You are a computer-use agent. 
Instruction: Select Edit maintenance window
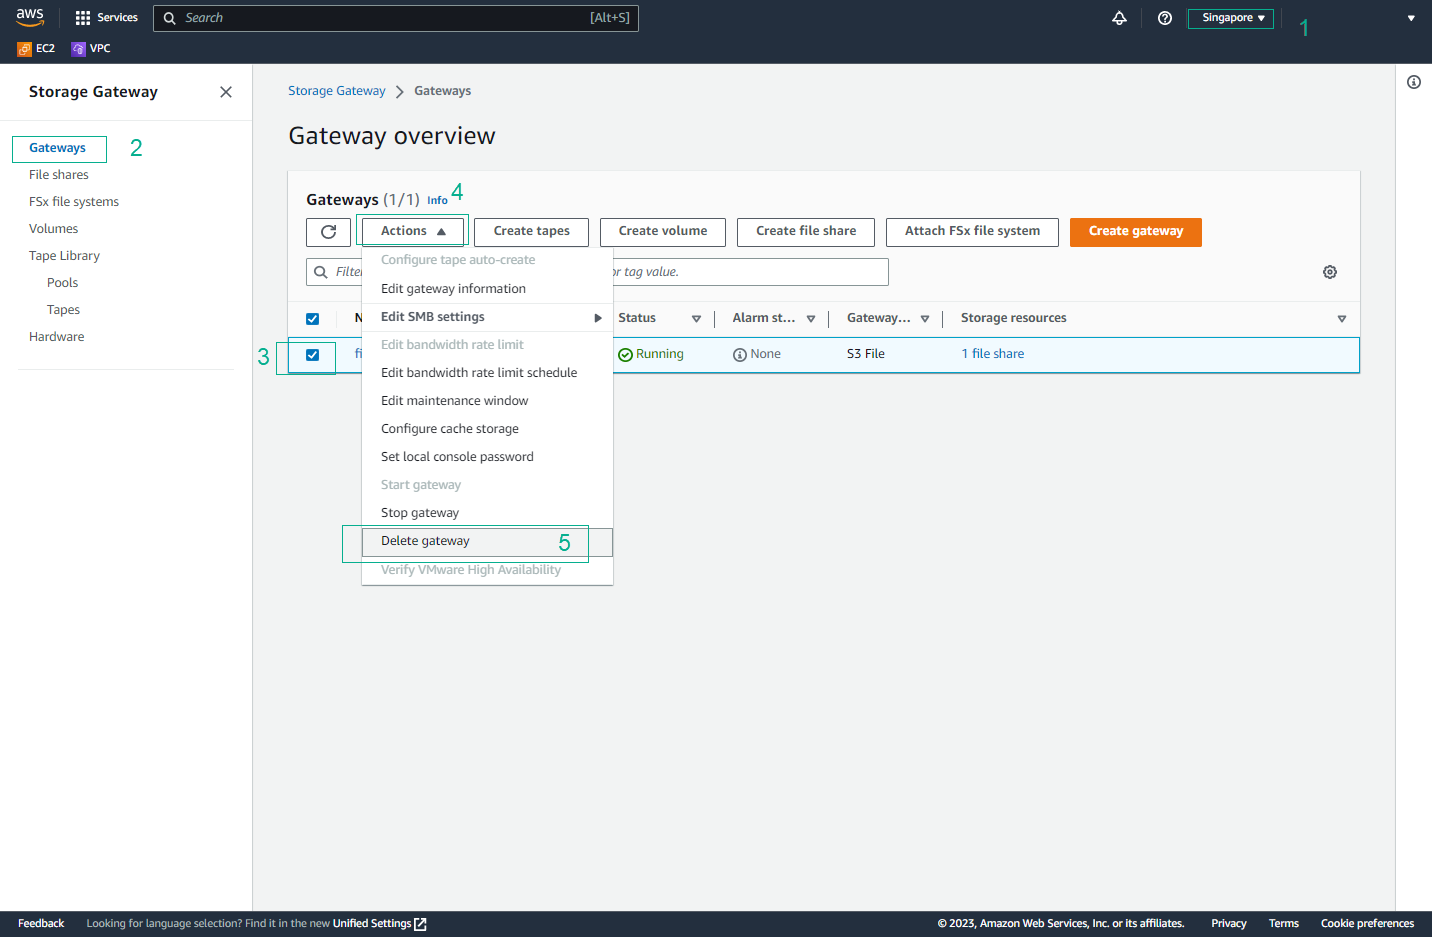click(487, 401)
